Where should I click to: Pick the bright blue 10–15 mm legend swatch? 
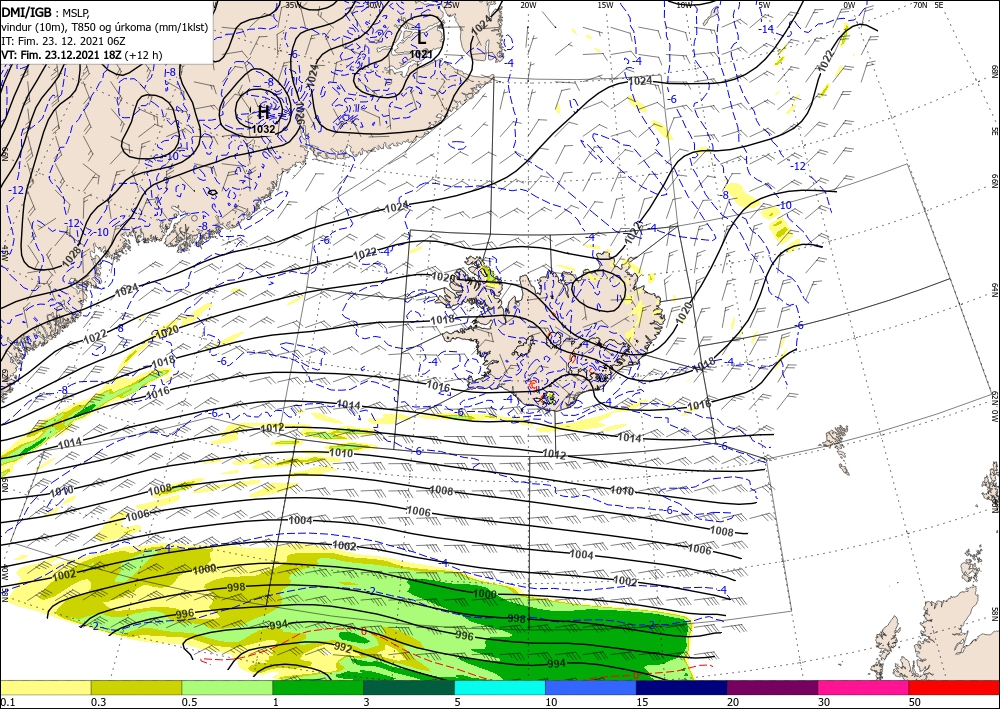(x=591, y=687)
